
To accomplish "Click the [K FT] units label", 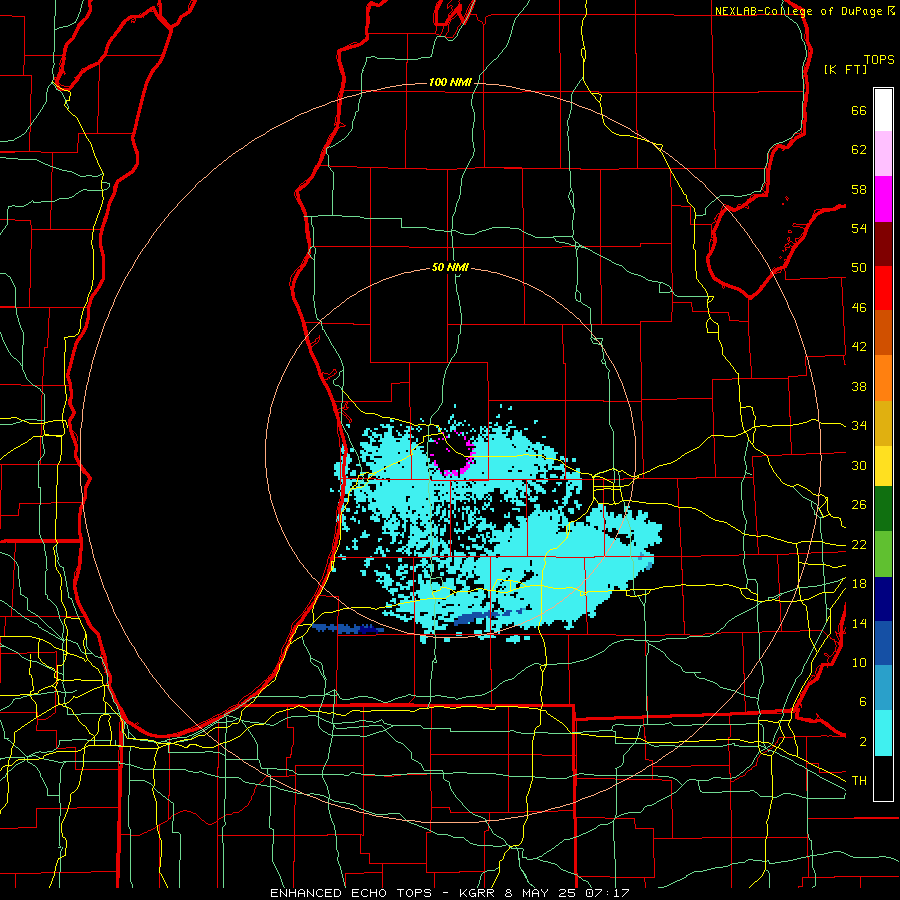I will click(845, 70).
